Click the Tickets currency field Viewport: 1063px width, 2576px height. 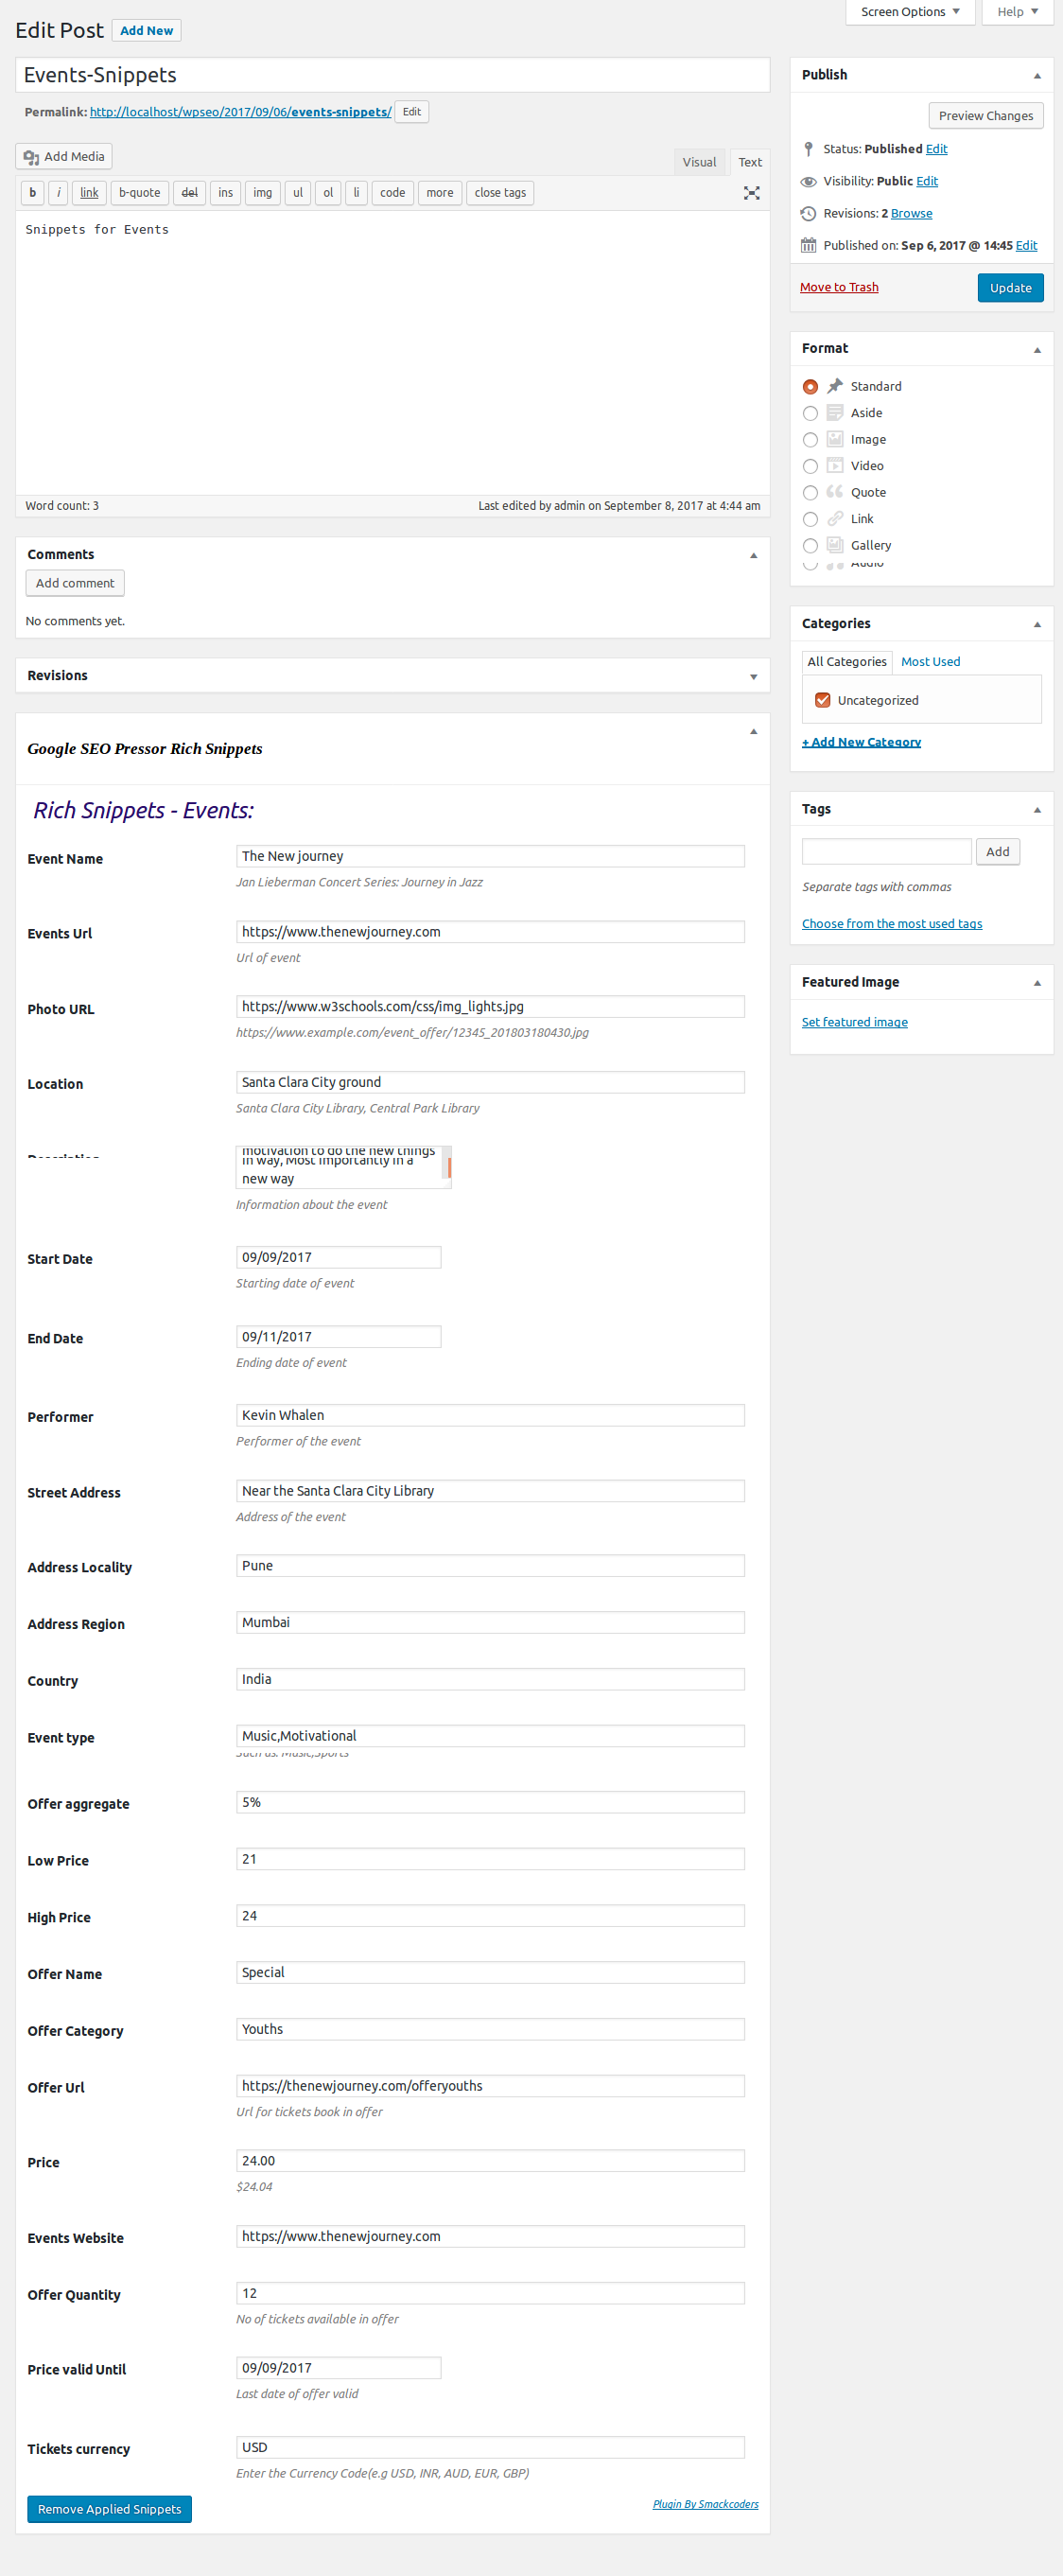coord(490,2447)
